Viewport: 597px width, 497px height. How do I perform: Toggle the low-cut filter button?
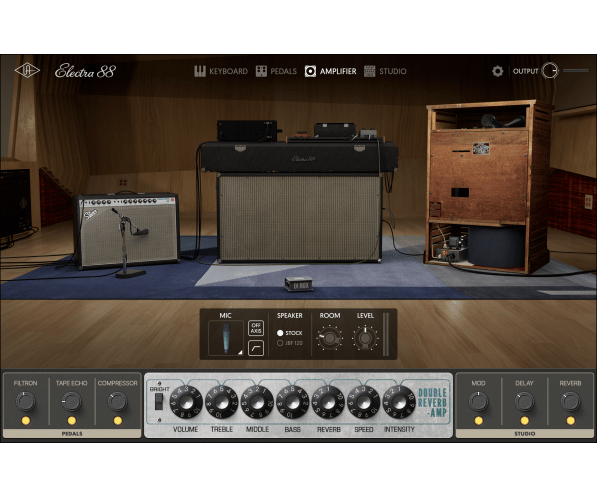pos(256,348)
